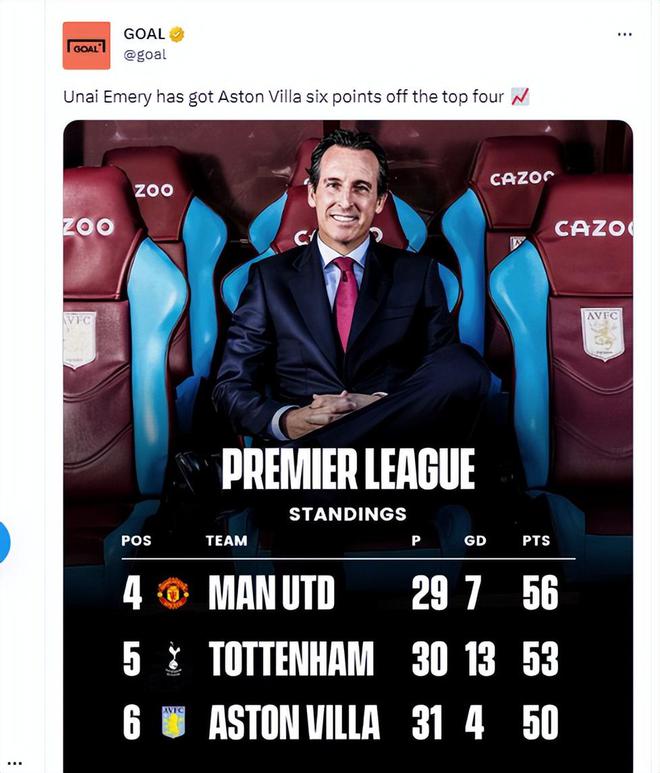Click the ellipsis at bottom left
The image size is (660, 773).
tap(15, 764)
